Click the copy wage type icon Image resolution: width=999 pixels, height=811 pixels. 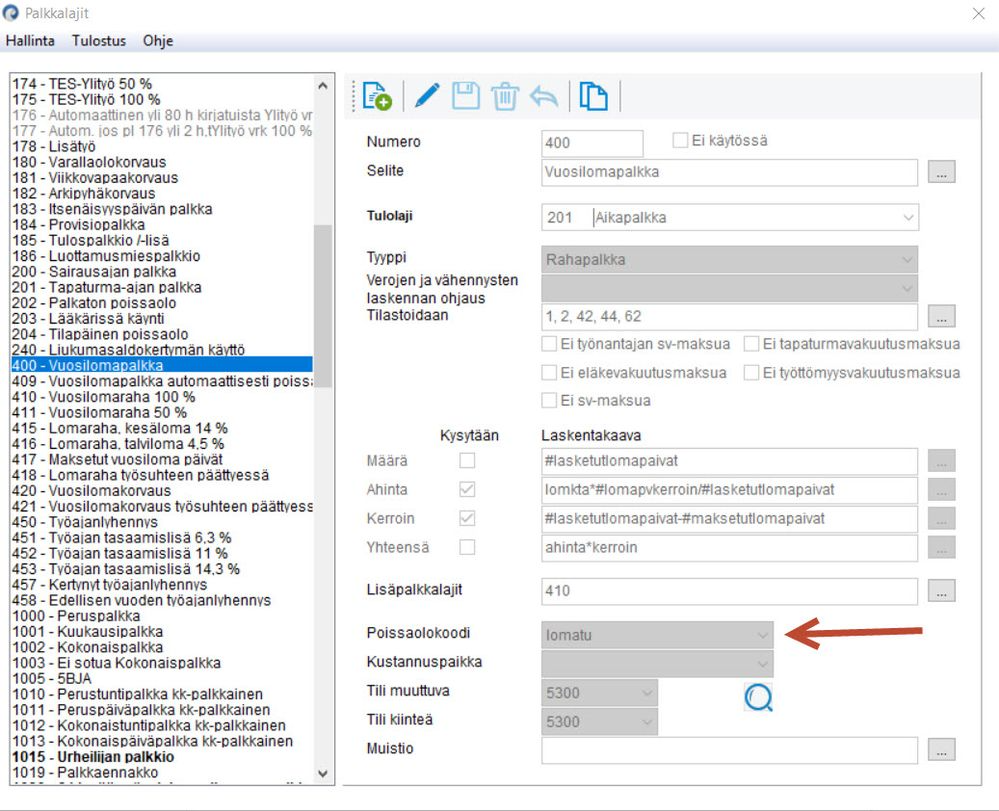point(593,96)
